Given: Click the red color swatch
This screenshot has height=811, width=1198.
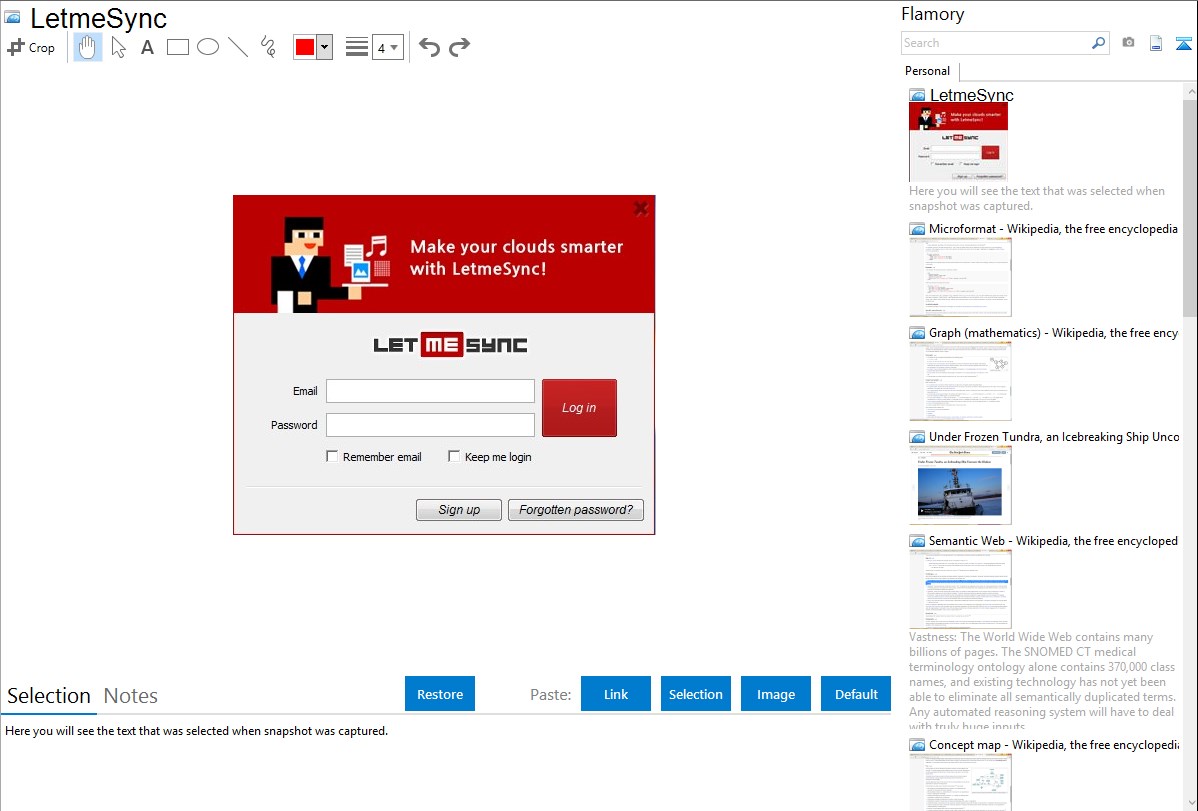Looking at the screenshot, I should click(305, 47).
